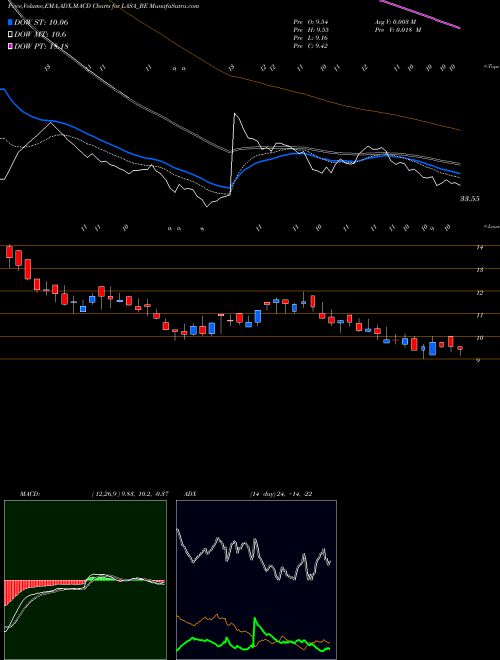Click the price axis label 14
Screen dimensions: 500x660
pyautogui.click(x=479, y=247)
